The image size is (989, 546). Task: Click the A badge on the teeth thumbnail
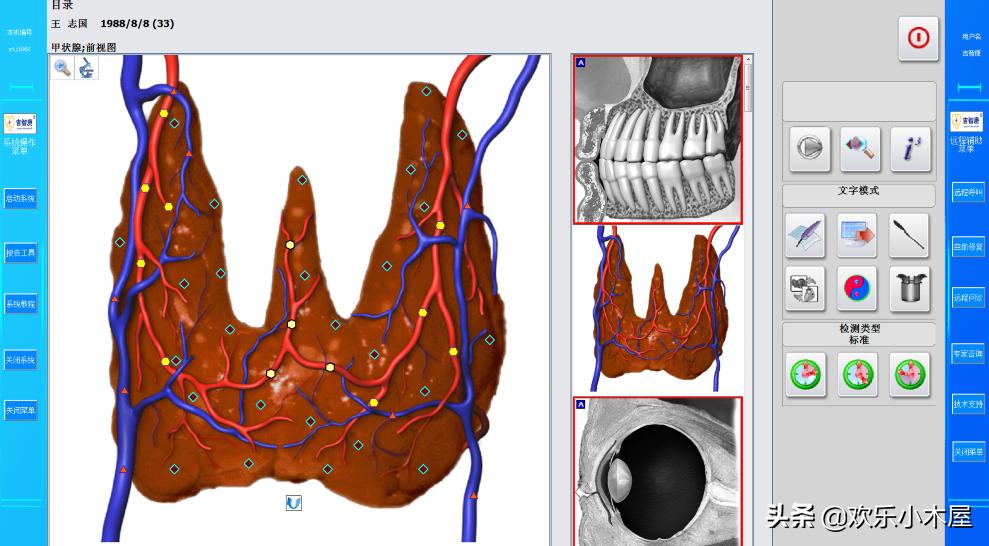[581, 62]
